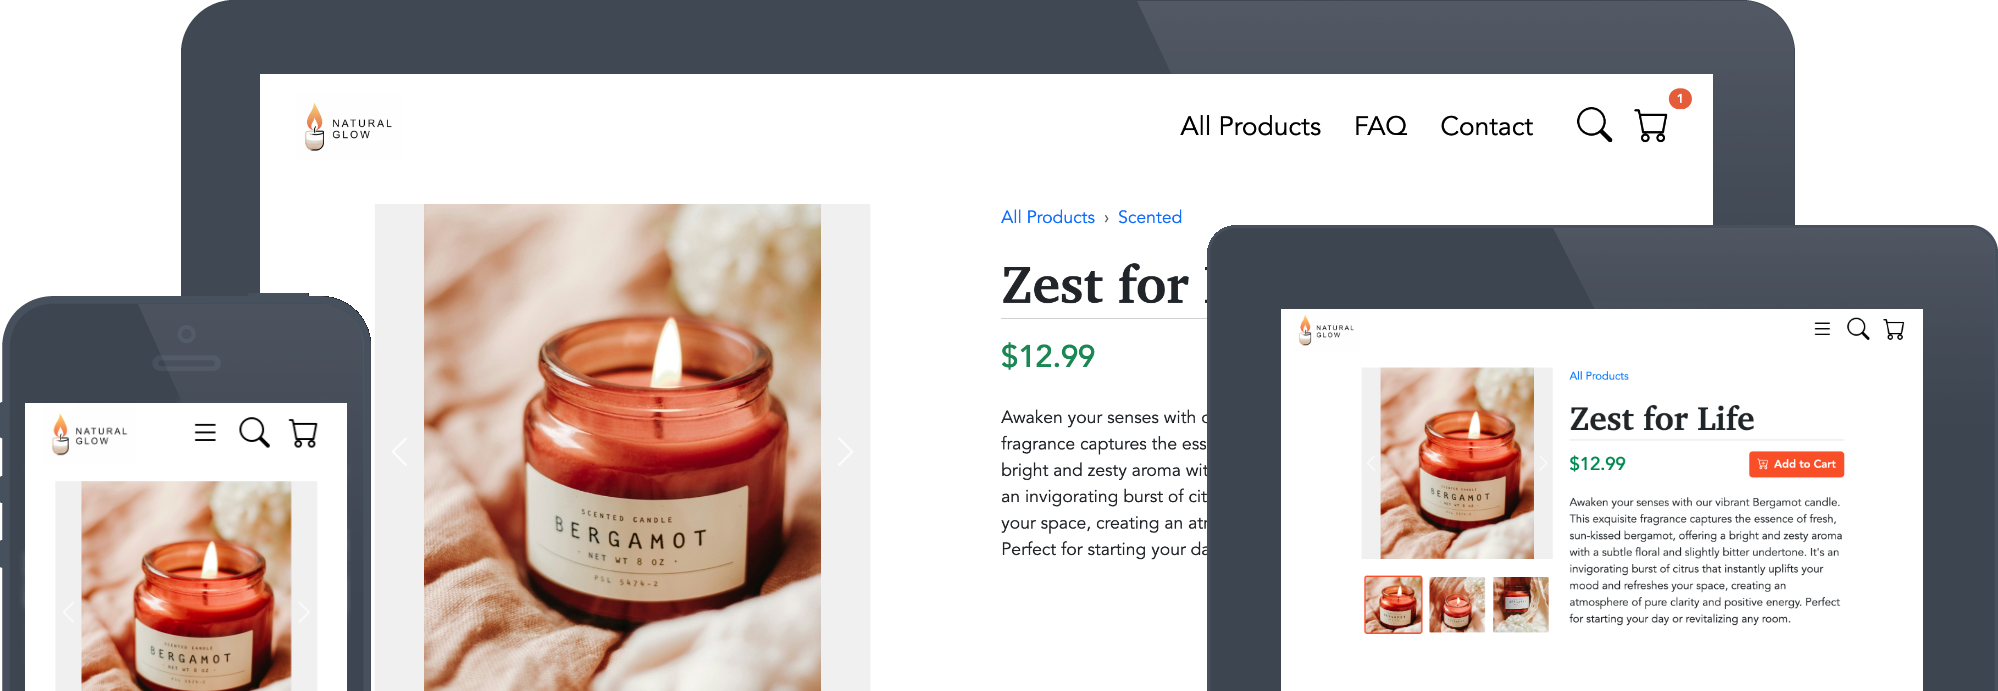
Task: Advance to next image on phone carousel
Action: point(304,612)
